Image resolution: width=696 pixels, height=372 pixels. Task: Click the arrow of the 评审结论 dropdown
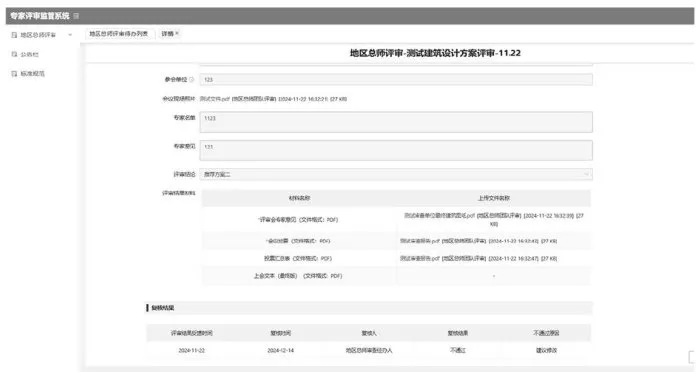click(586, 174)
